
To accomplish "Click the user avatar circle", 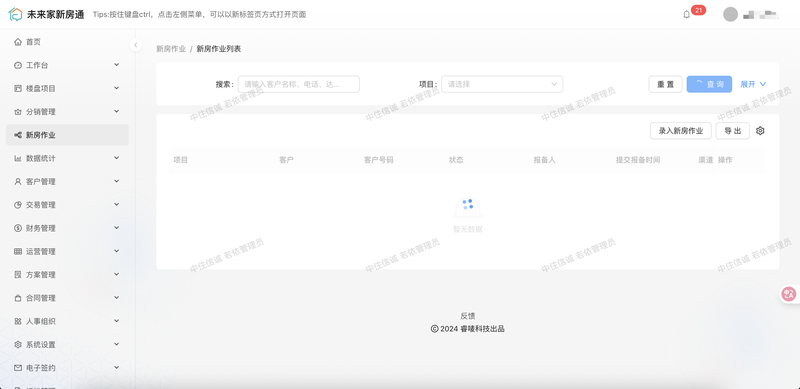I will [x=730, y=14].
